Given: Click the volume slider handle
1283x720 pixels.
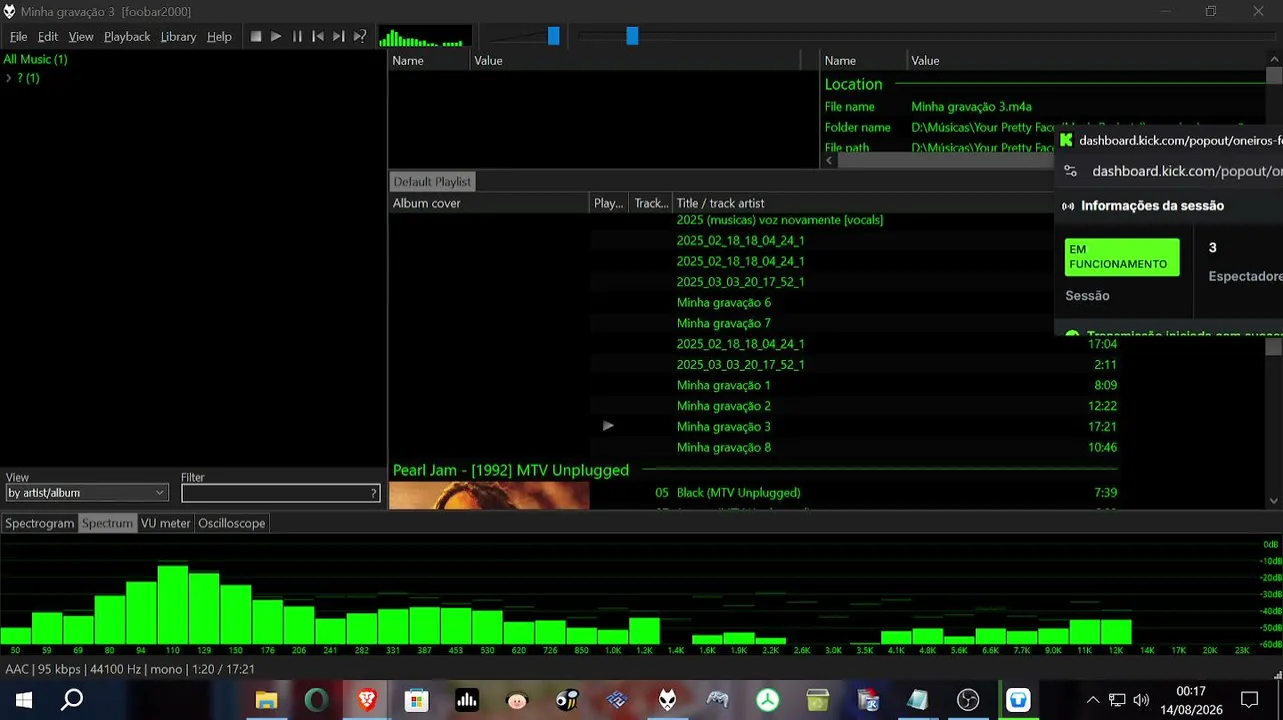Looking at the screenshot, I should click(553, 36).
